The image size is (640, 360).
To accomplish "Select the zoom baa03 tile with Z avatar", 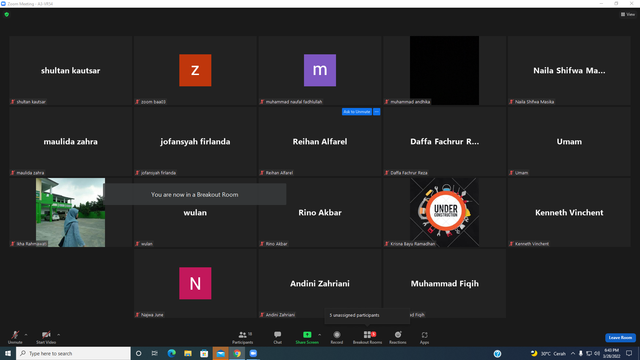I will 195,70.
